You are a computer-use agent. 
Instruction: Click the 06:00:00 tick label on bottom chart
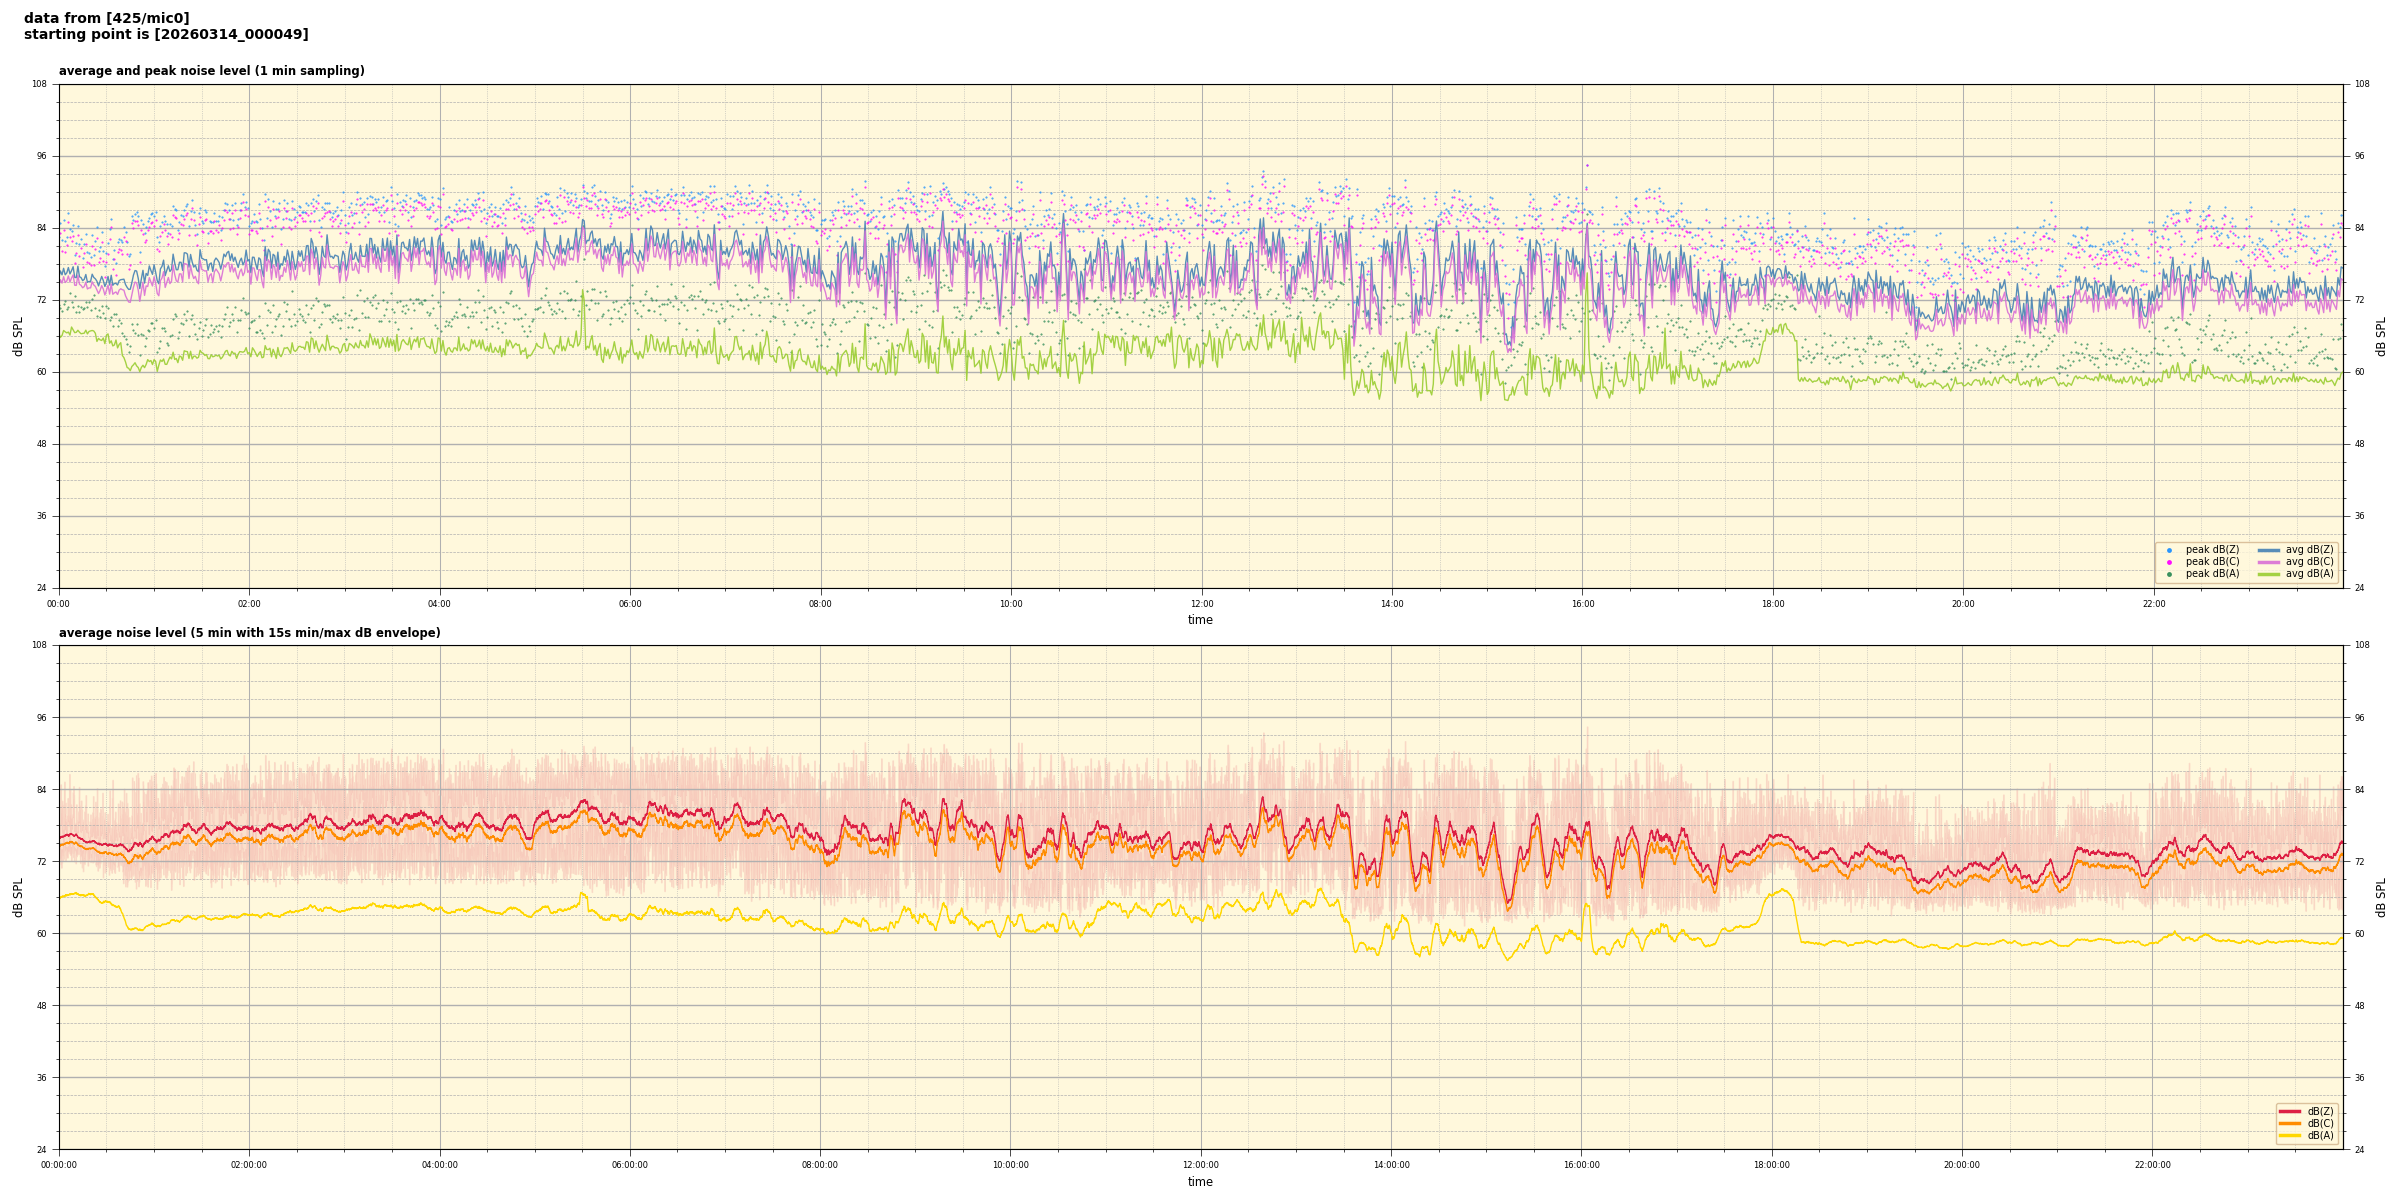[630, 1165]
